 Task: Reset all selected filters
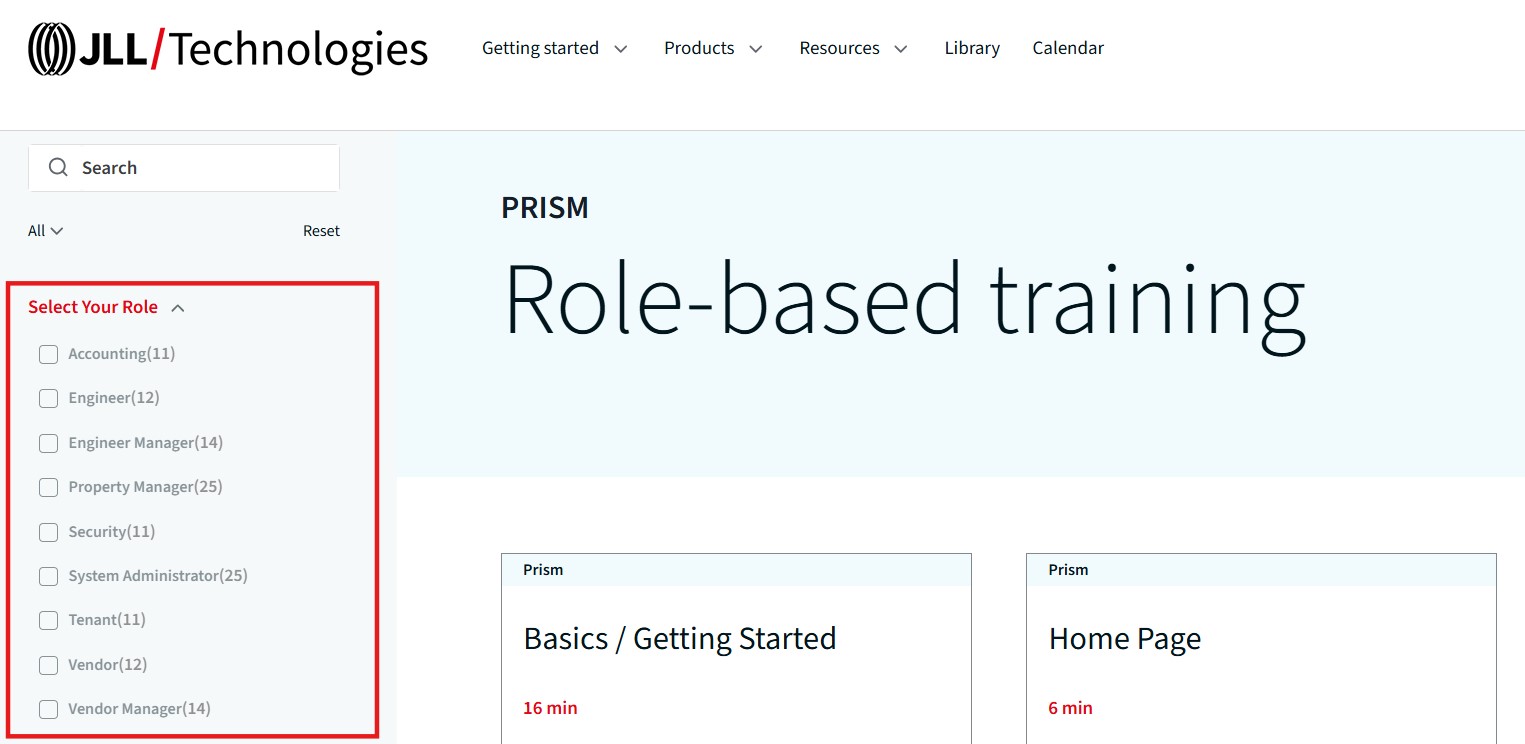pyautogui.click(x=321, y=231)
